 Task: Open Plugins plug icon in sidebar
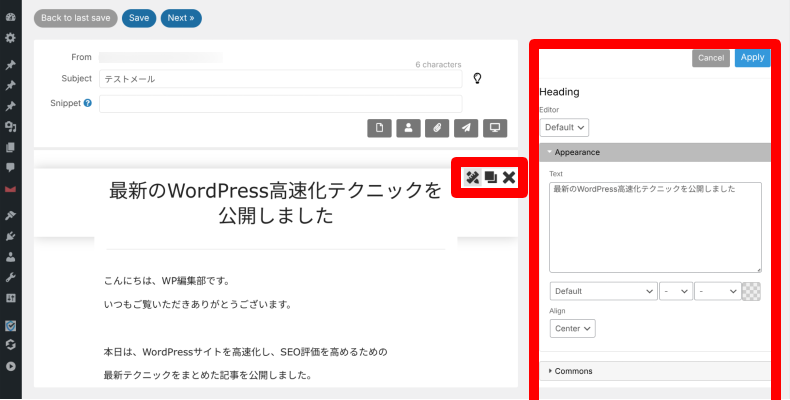point(11,236)
